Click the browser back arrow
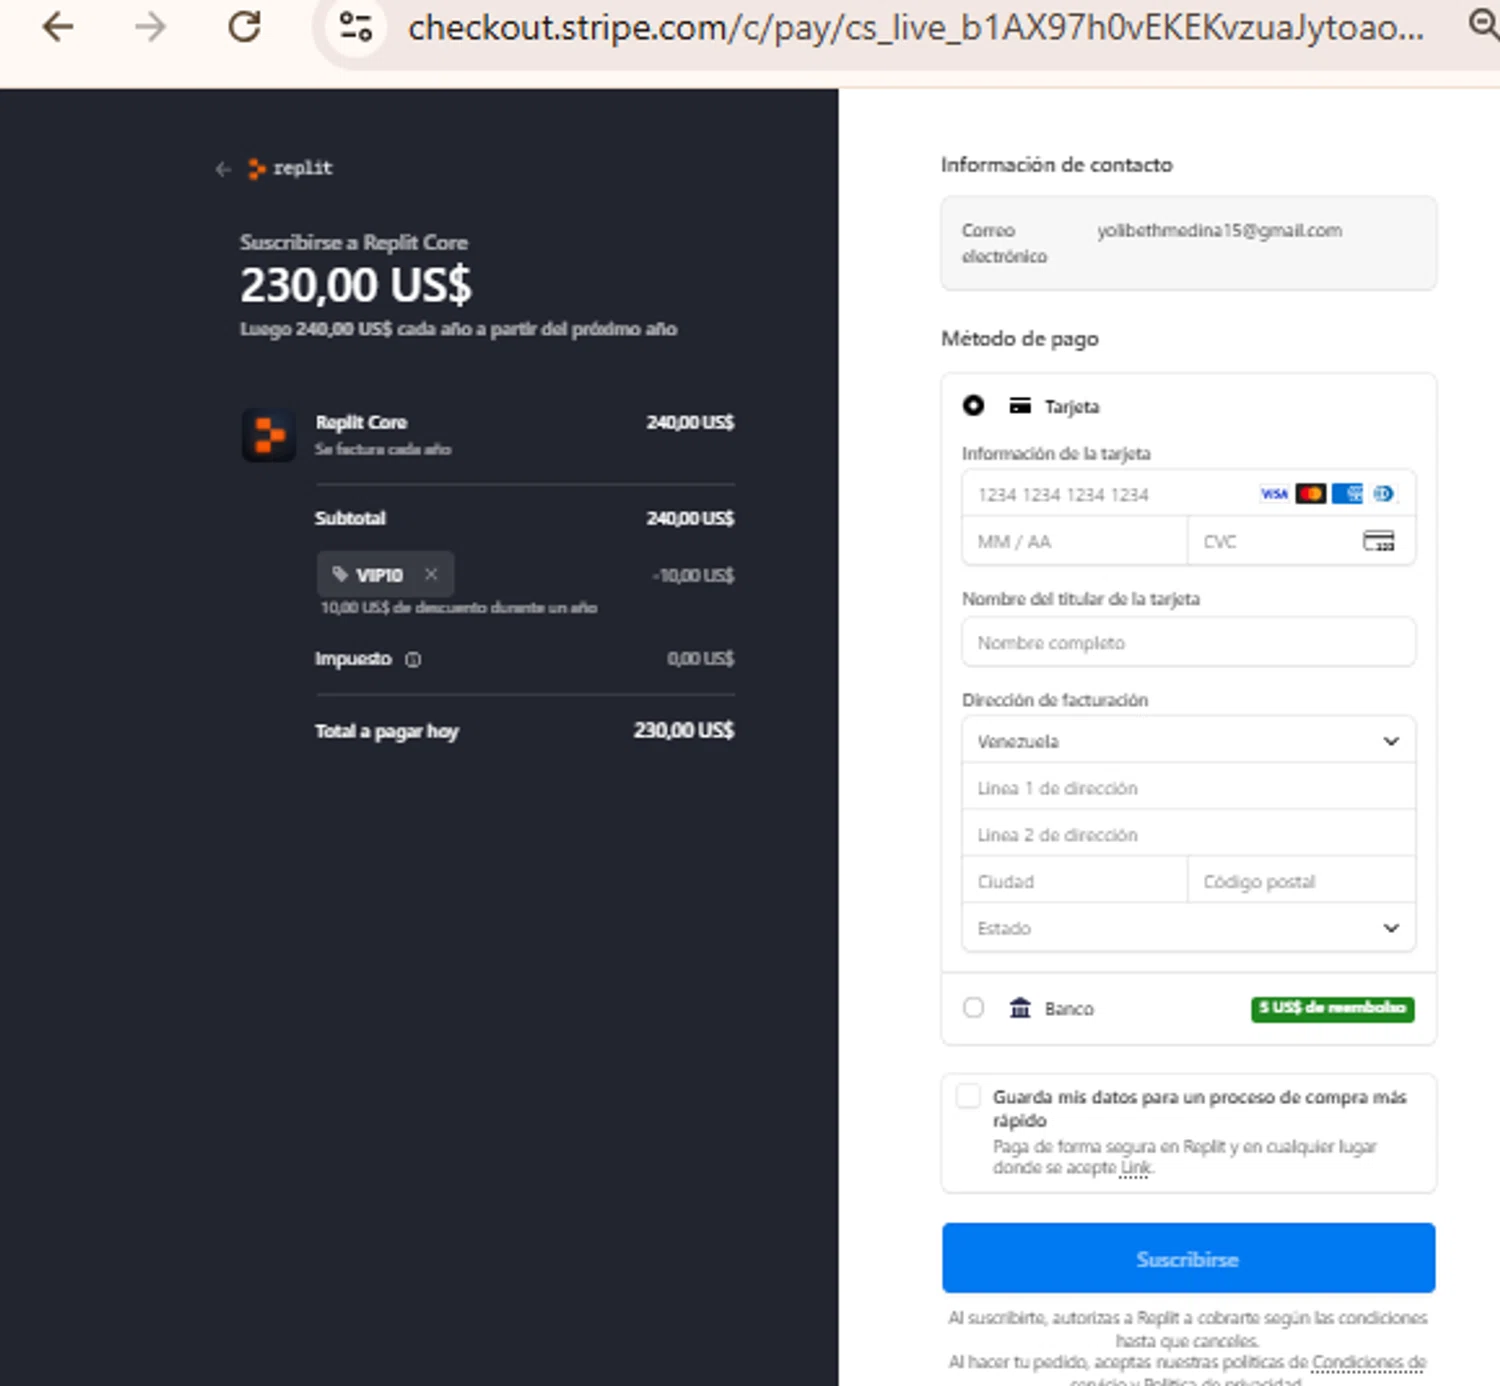Image resolution: width=1500 pixels, height=1386 pixels. pyautogui.click(x=58, y=27)
